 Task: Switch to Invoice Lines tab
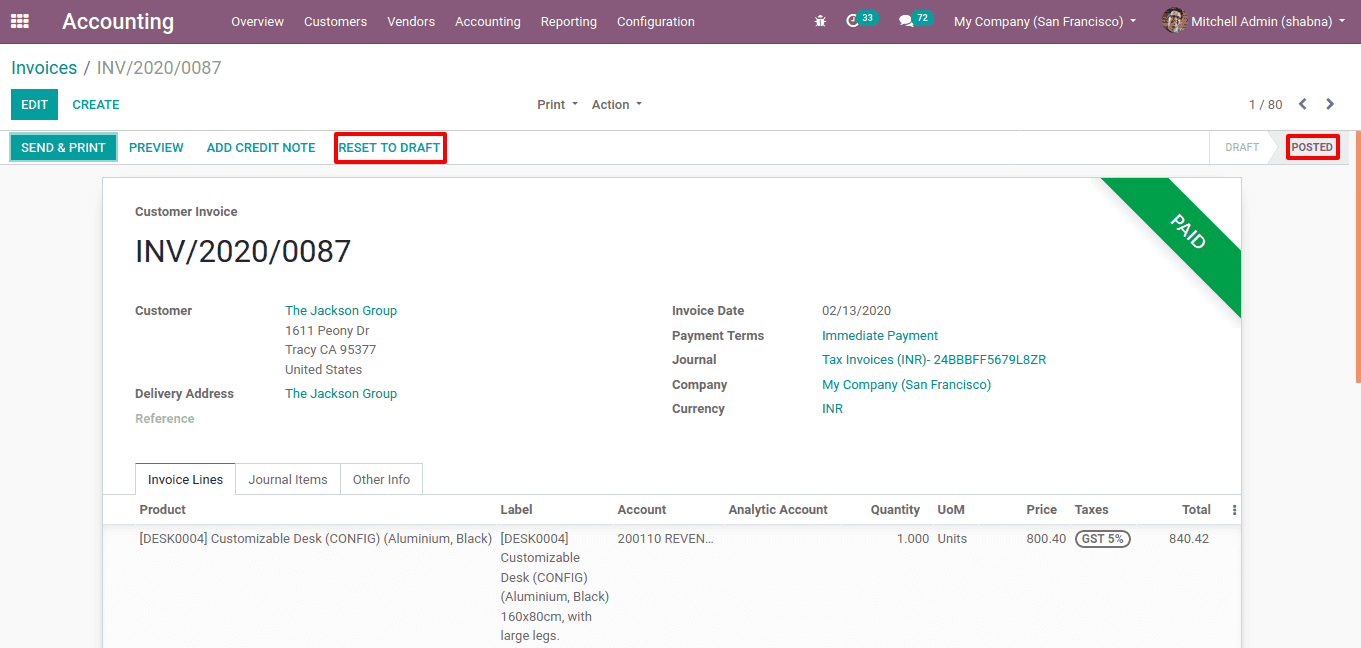pyautogui.click(x=186, y=480)
